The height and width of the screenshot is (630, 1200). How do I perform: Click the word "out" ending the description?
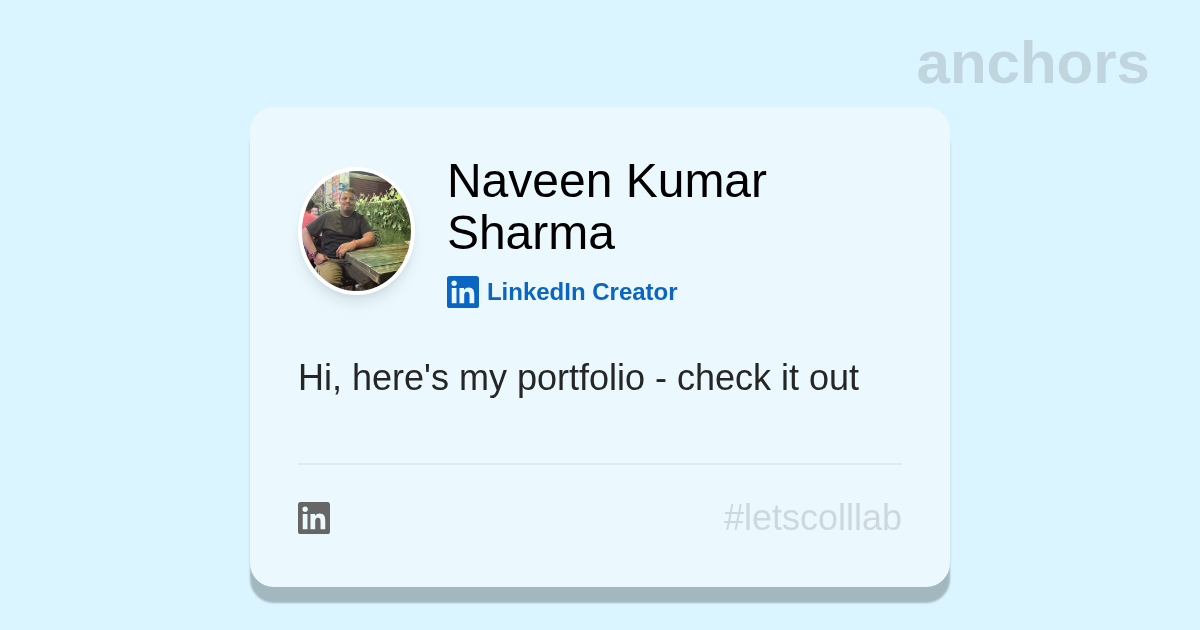pyautogui.click(x=834, y=378)
